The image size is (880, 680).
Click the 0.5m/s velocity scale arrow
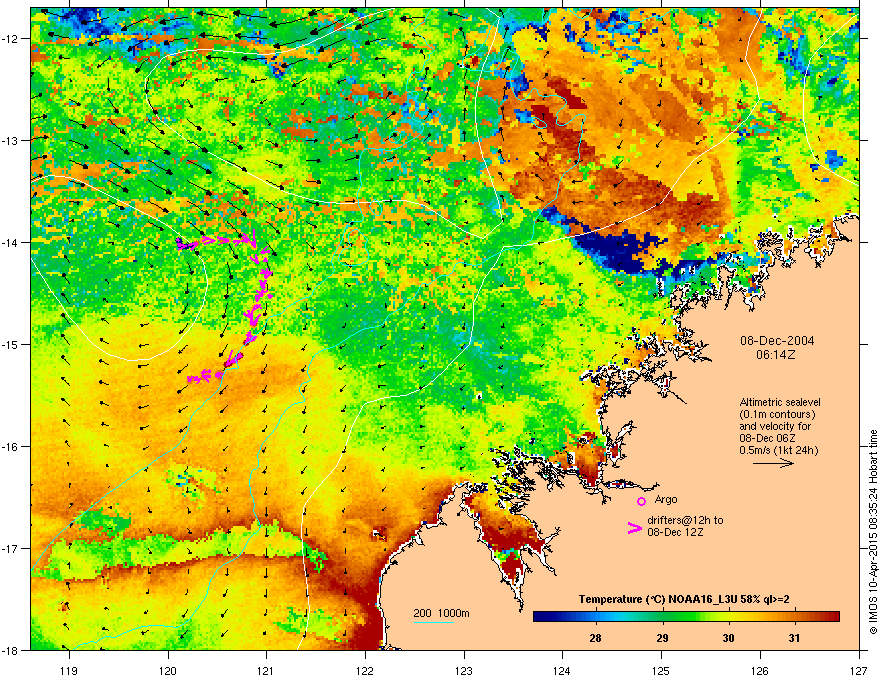(773, 463)
